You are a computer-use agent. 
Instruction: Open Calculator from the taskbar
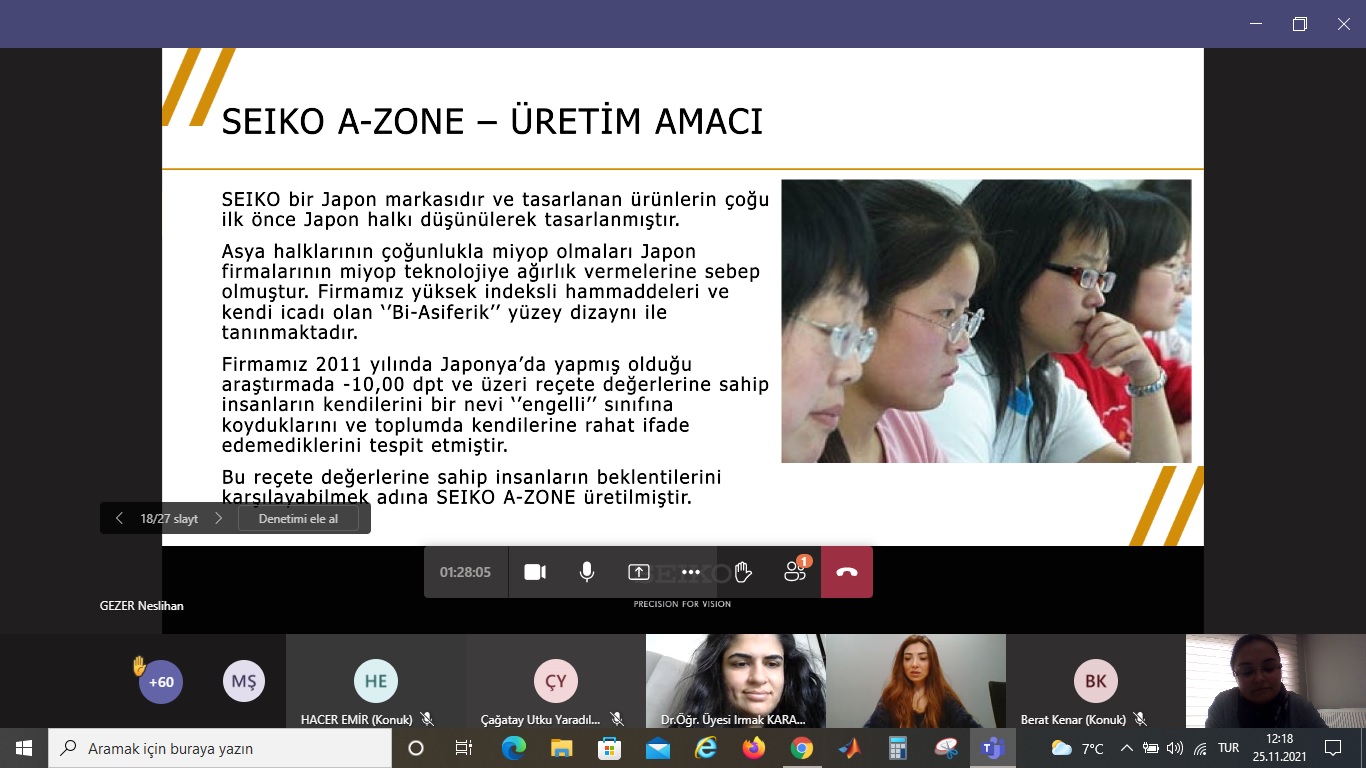point(898,748)
